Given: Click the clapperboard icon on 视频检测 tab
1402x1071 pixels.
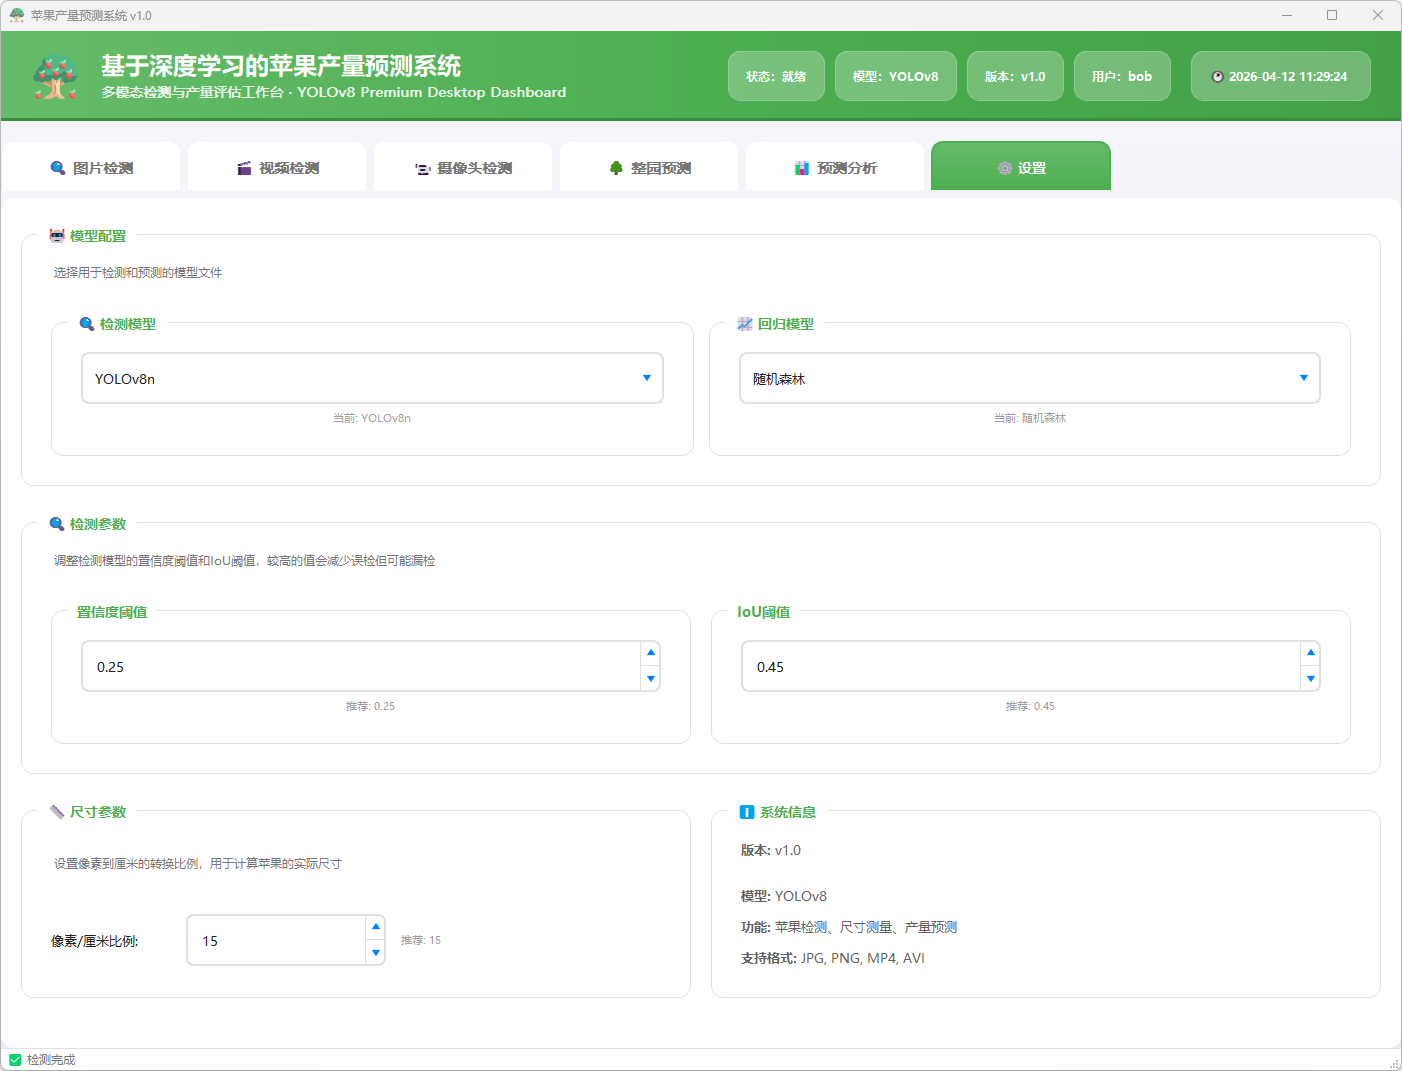Looking at the screenshot, I should point(244,168).
